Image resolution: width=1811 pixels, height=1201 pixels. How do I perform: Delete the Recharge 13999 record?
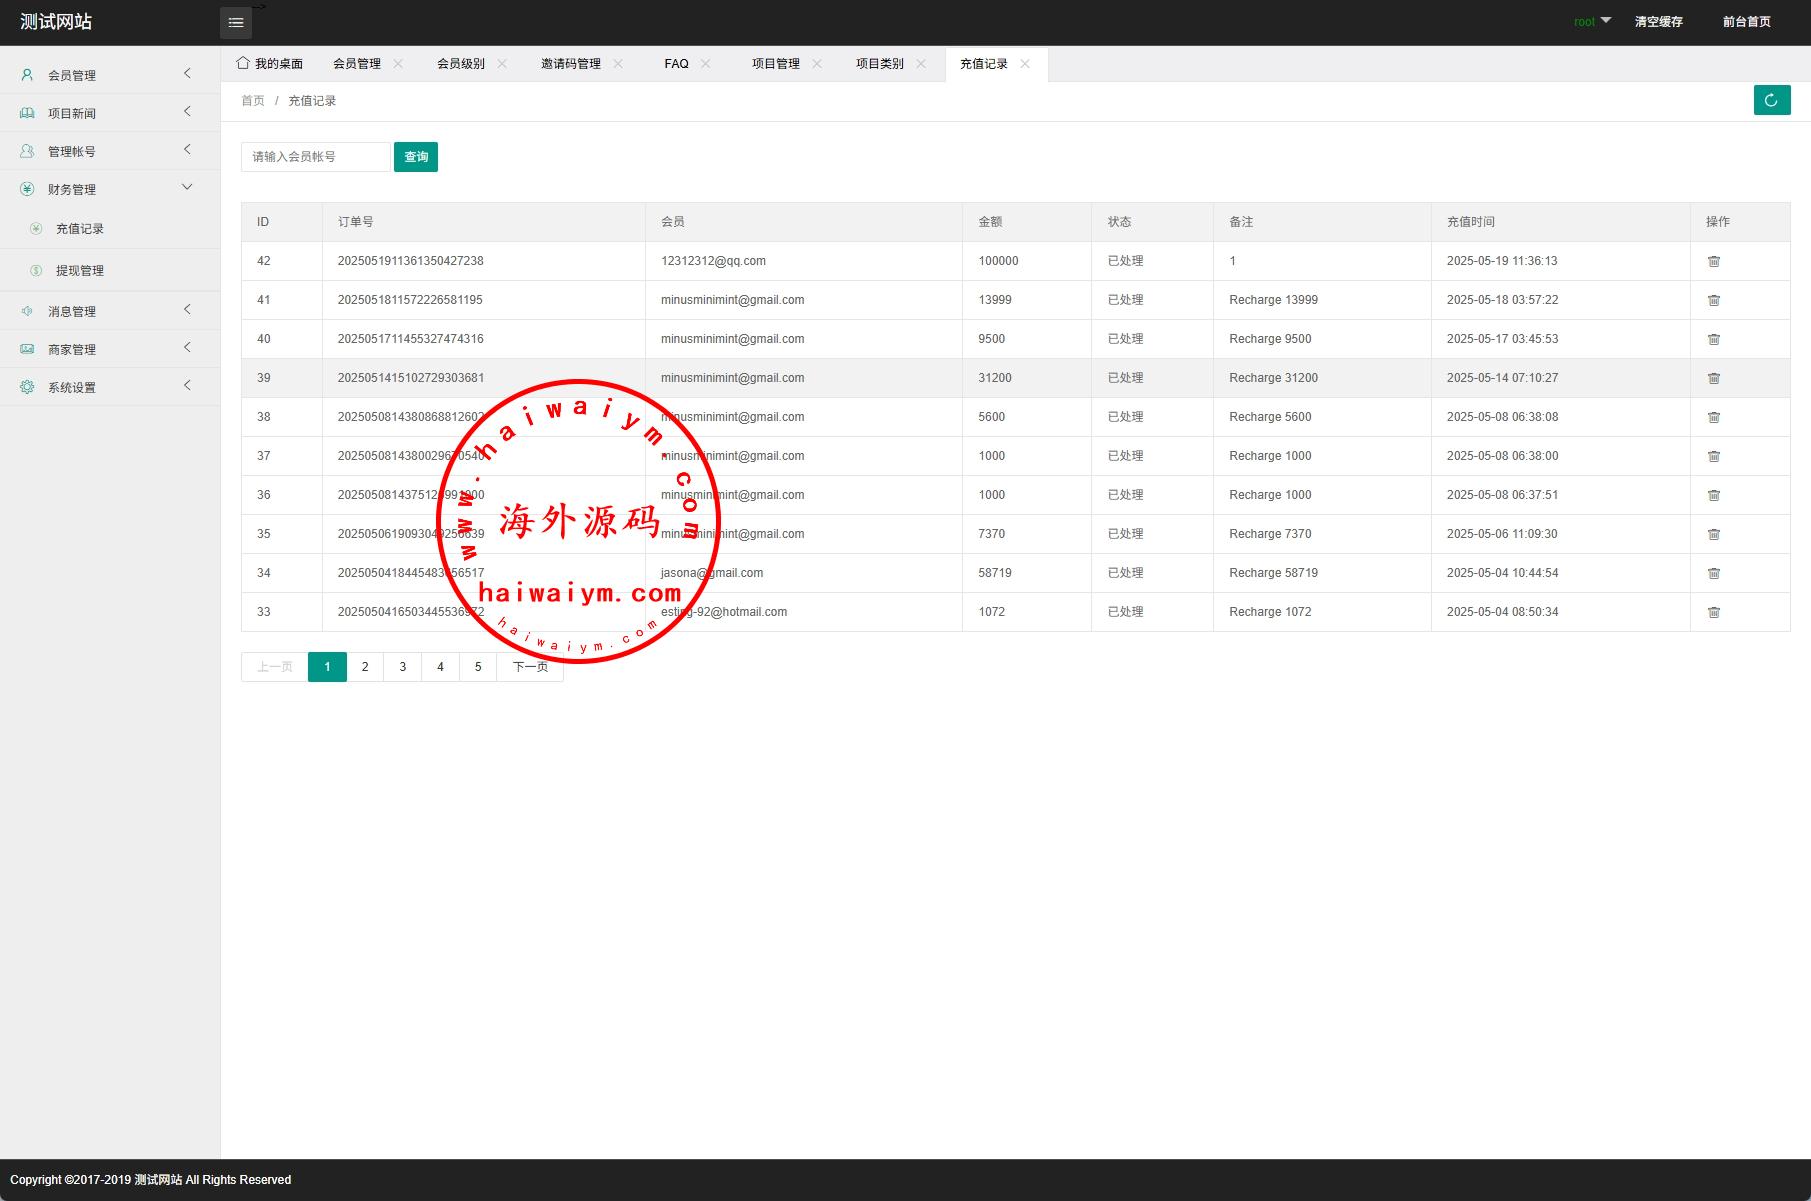pyautogui.click(x=1713, y=300)
